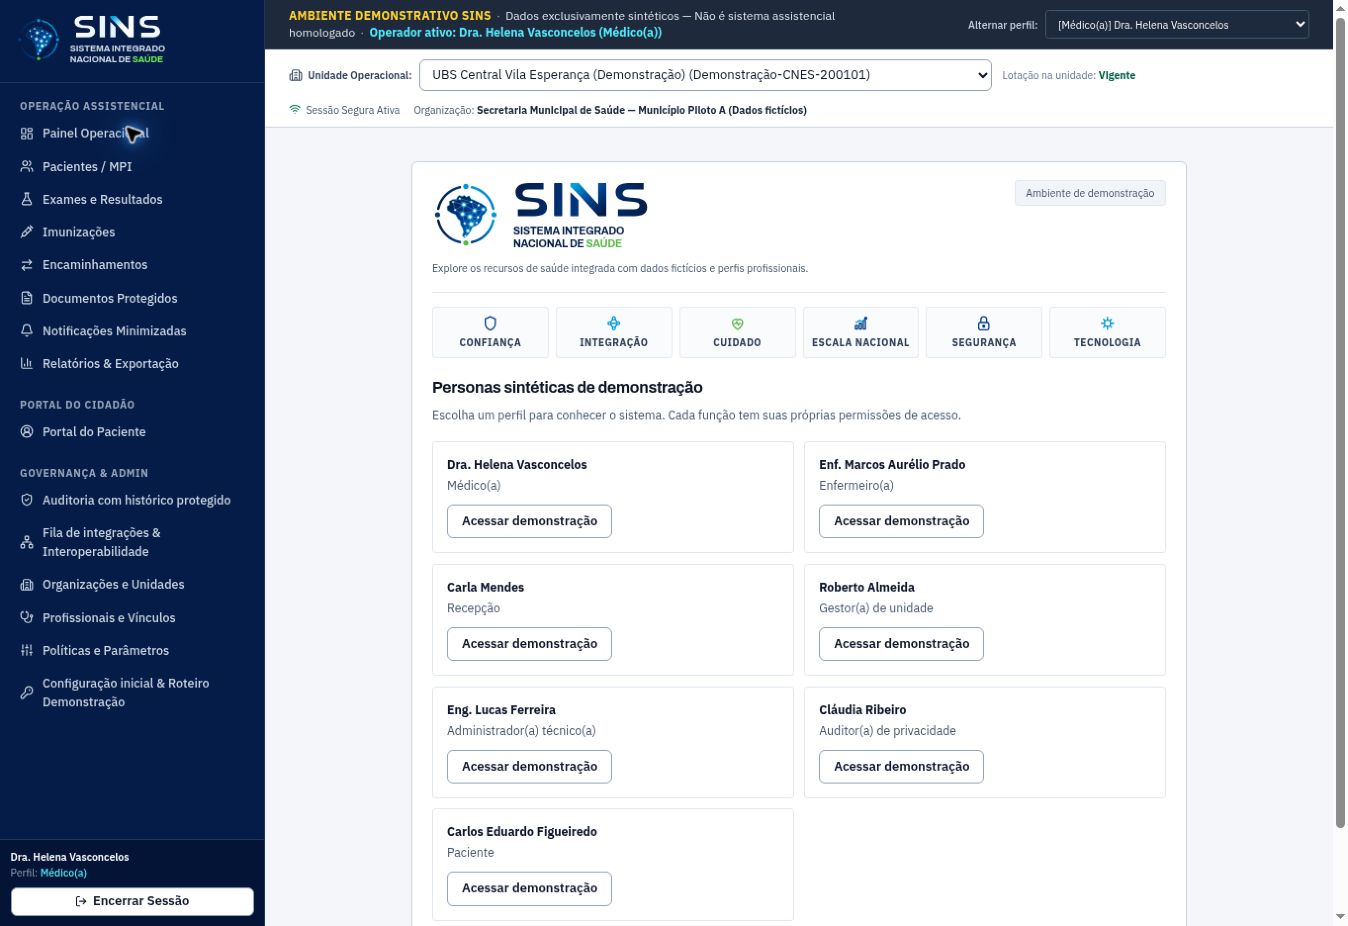Screen dimensions: 1348x926
Task: Click the Imunizações syringe icon
Action: (27, 232)
